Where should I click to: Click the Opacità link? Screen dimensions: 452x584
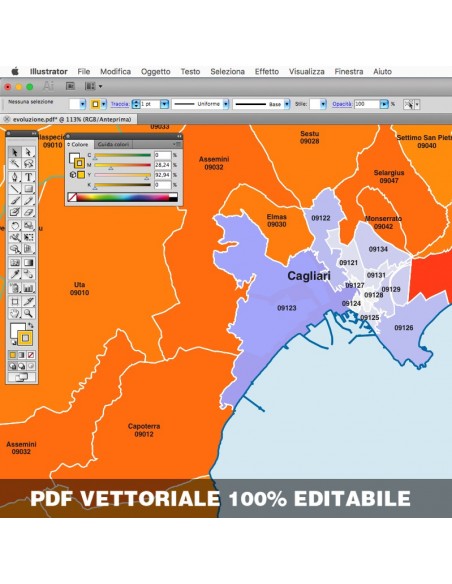click(x=342, y=104)
